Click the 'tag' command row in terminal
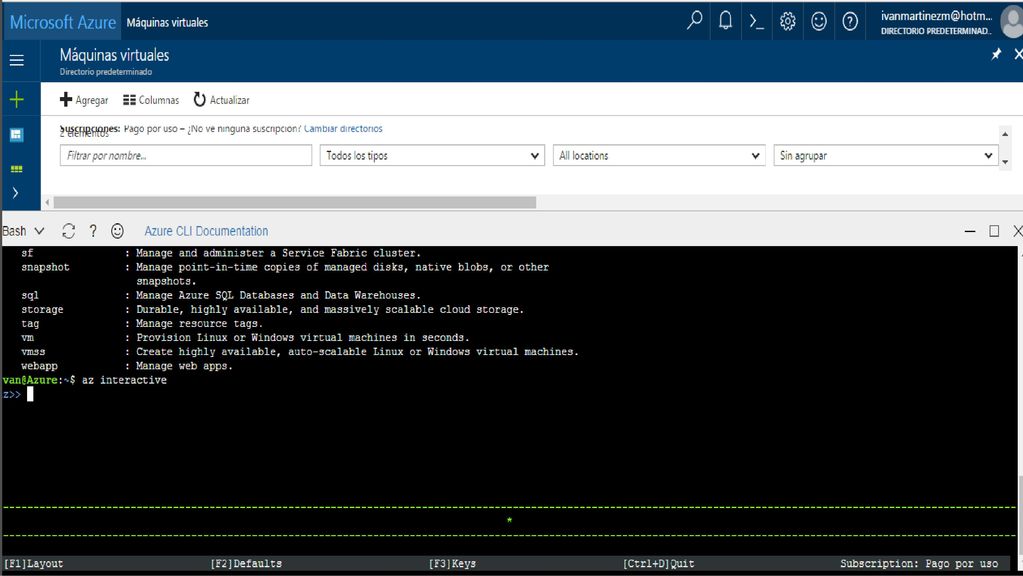The height and width of the screenshot is (576, 1023). click(142, 324)
